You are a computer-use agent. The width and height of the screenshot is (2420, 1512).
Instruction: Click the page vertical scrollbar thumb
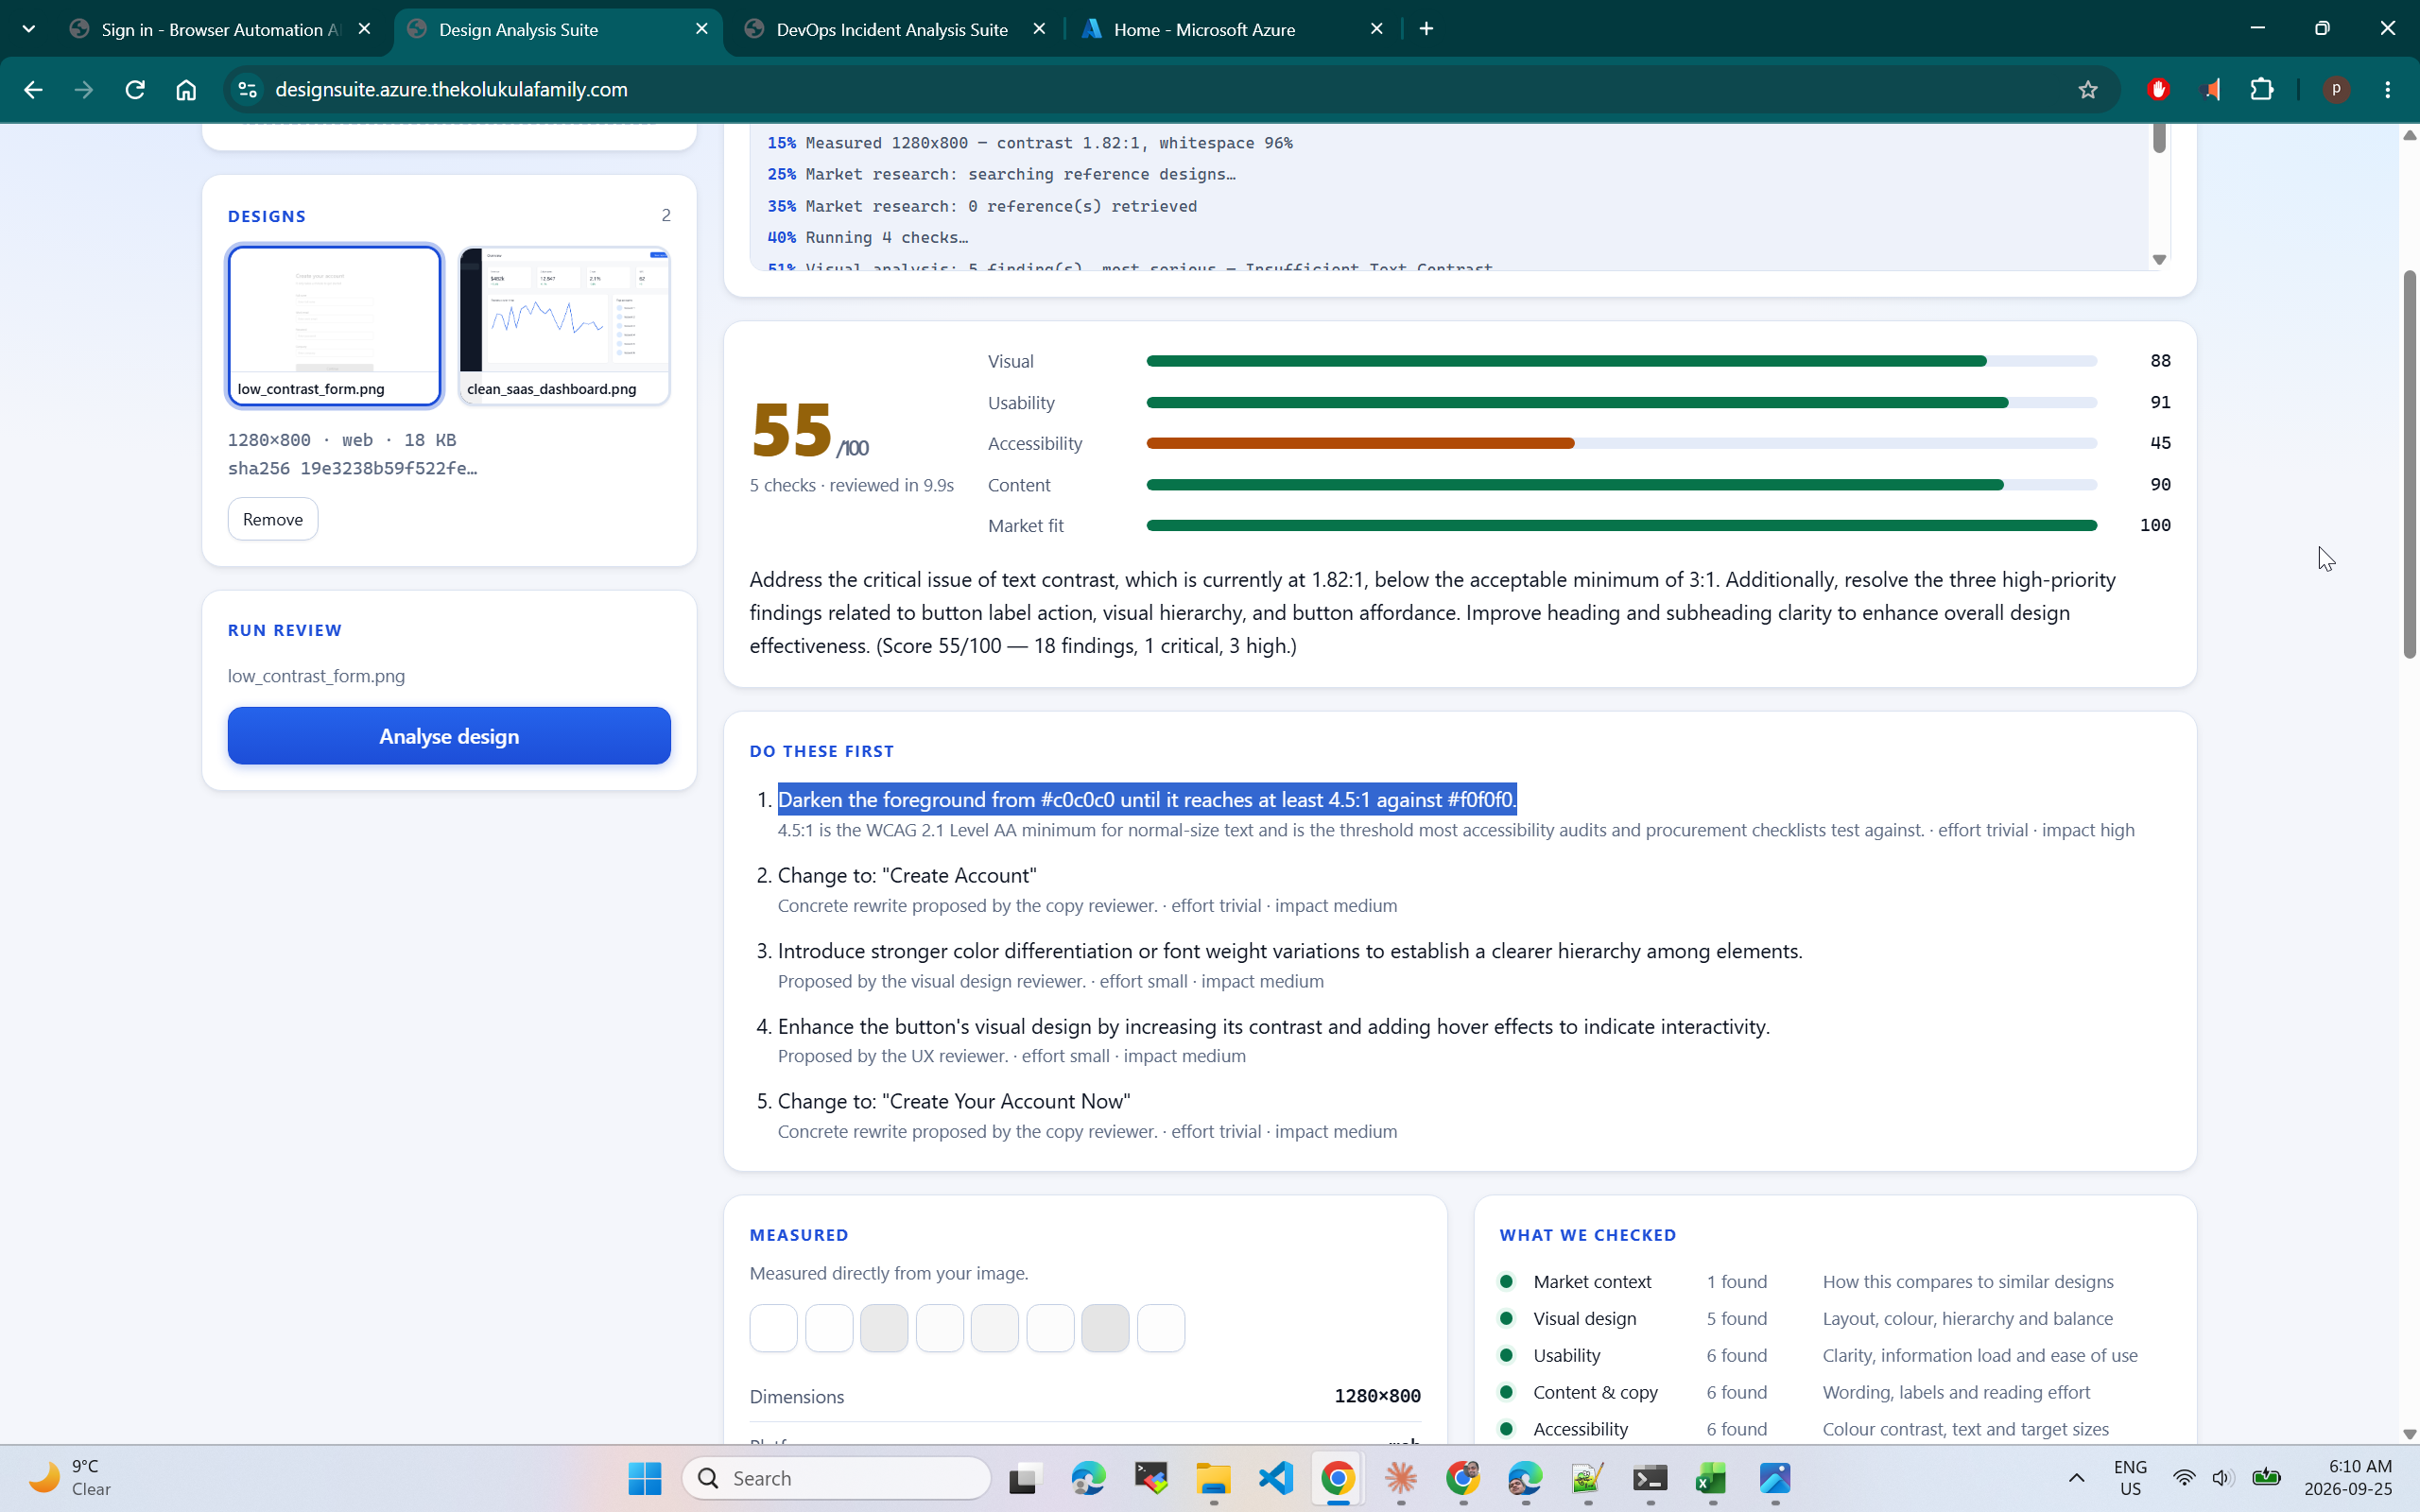click(x=2410, y=464)
